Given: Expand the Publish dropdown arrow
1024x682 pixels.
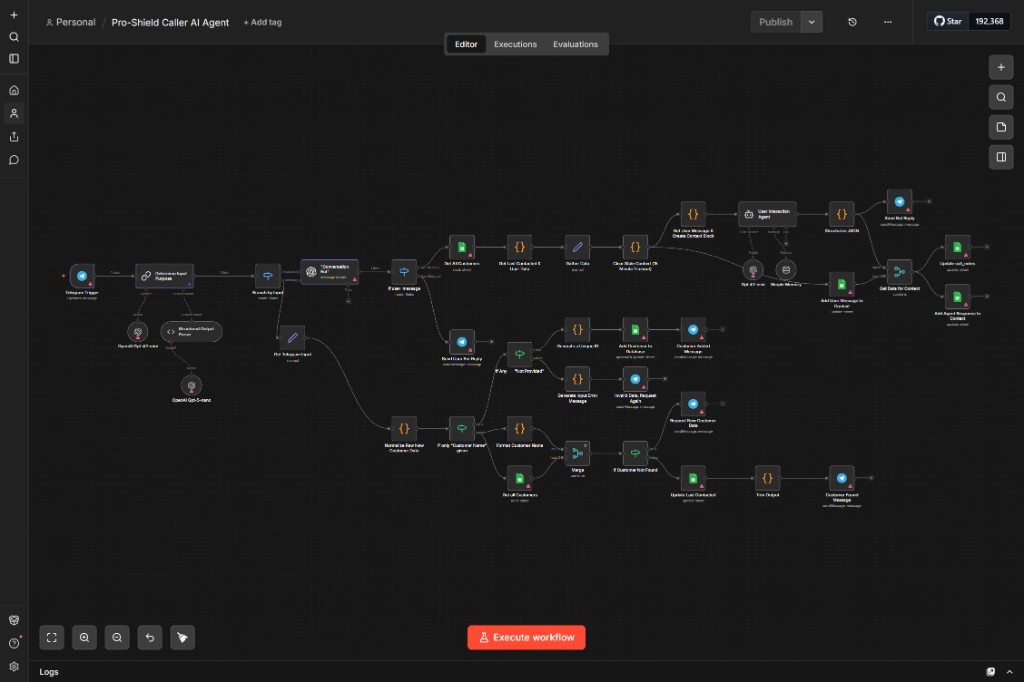Looking at the screenshot, I should 811,22.
